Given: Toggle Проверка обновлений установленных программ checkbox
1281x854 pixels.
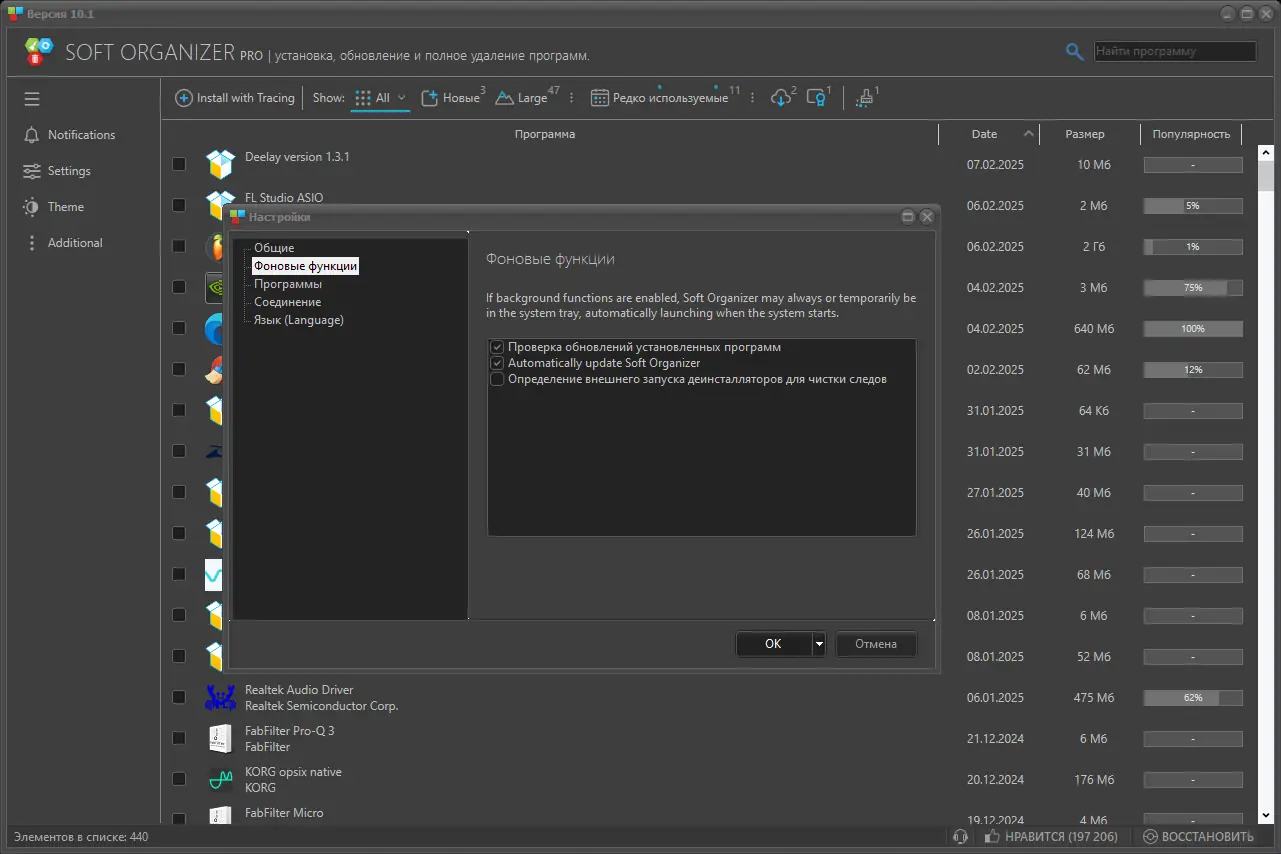Looking at the screenshot, I should click(x=497, y=347).
